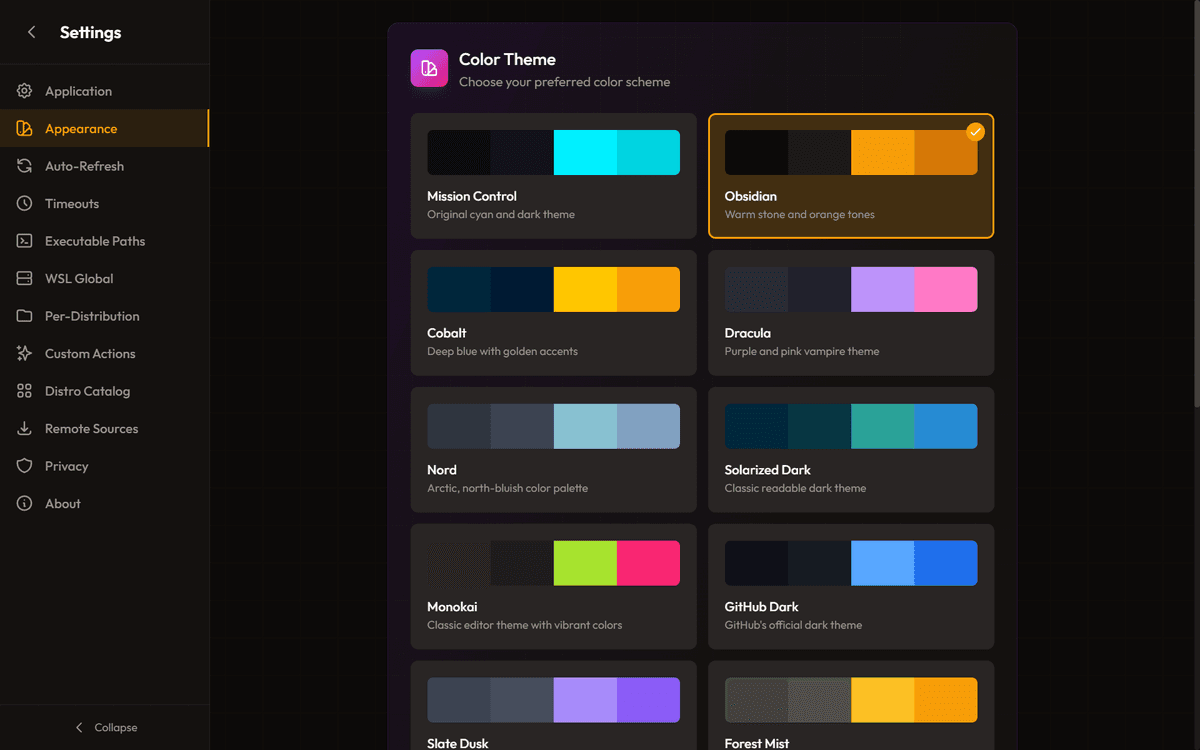This screenshot has width=1200, height=750.
Task: Select the Mission Control cyan theme
Action: pyautogui.click(x=553, y=175)
